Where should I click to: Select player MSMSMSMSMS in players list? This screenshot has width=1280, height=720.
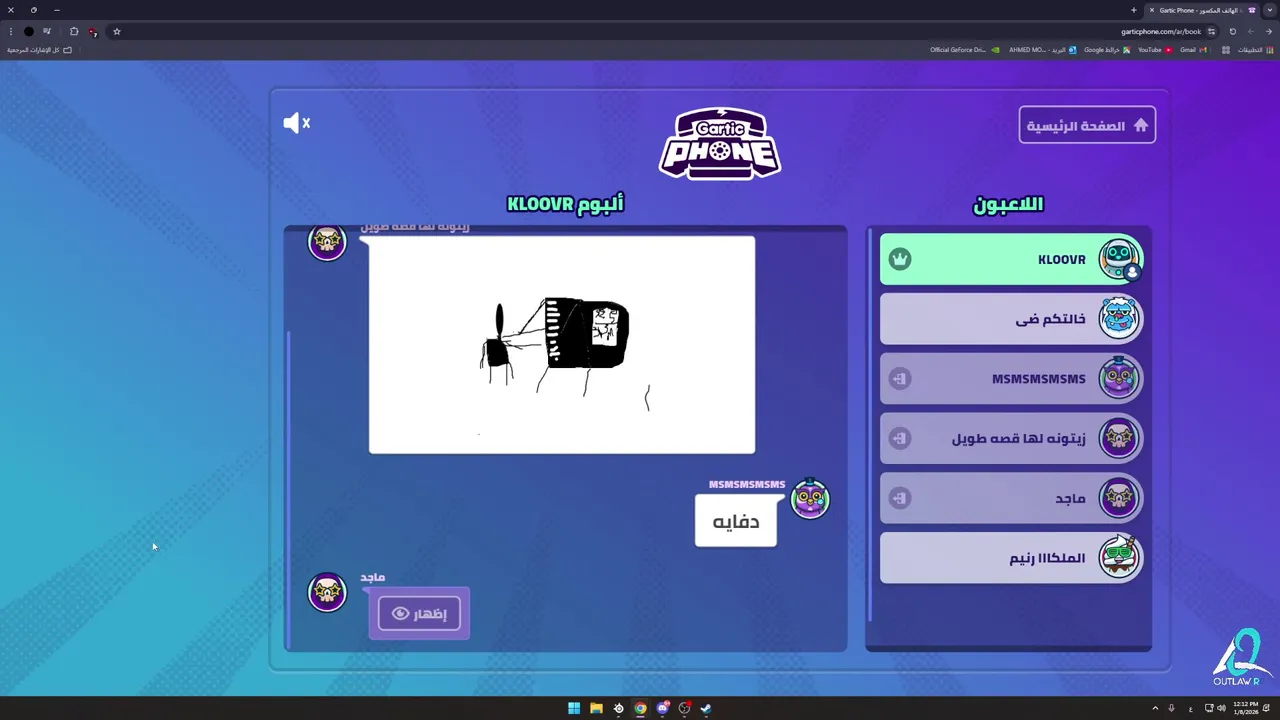tap(1011, 379)
